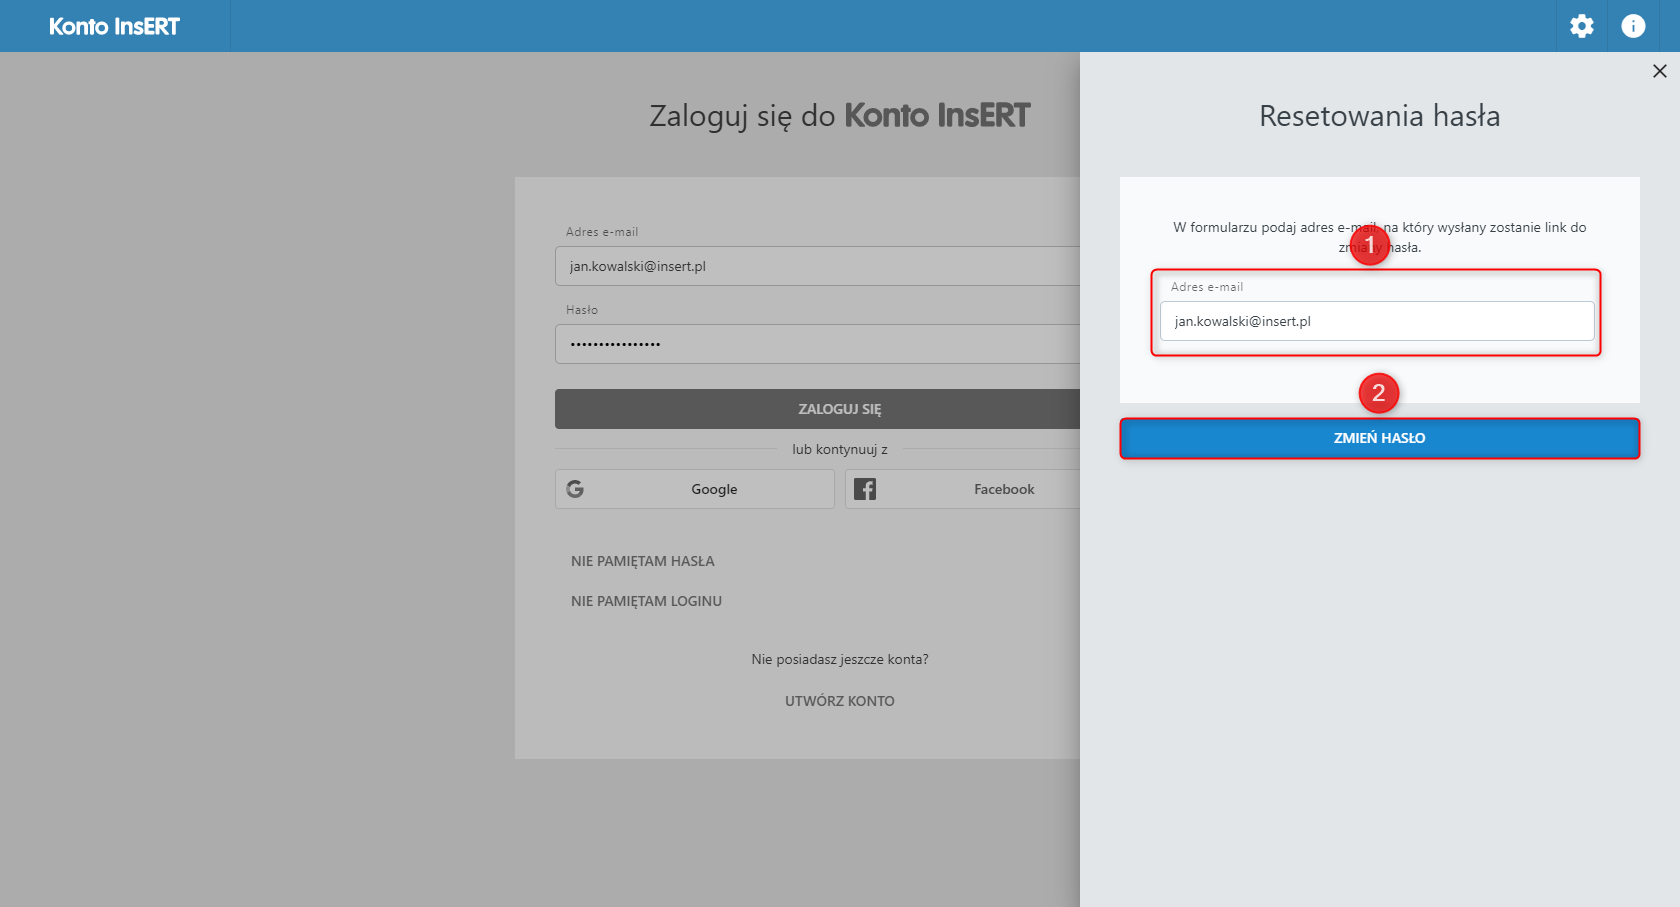Click the Google logo icon
Screen dimensions: 1680x907
pos(575,489)
